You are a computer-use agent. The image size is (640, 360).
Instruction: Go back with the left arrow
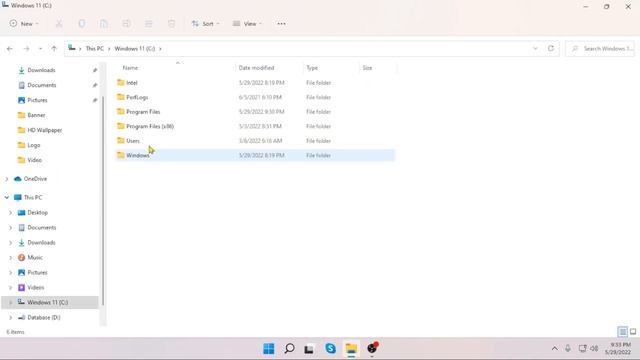[x=10, y=49]
